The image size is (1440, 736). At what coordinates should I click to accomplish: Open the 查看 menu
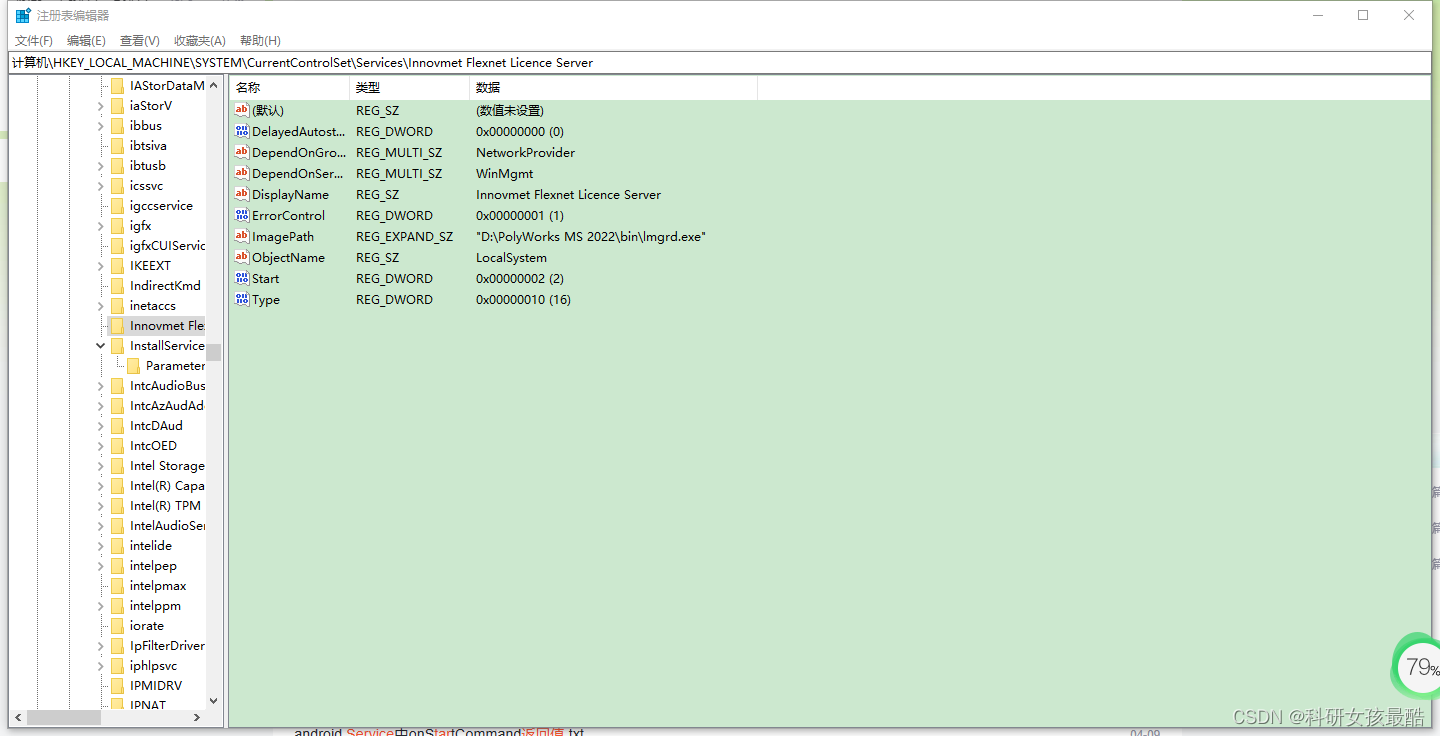click(x=138, y=40)
